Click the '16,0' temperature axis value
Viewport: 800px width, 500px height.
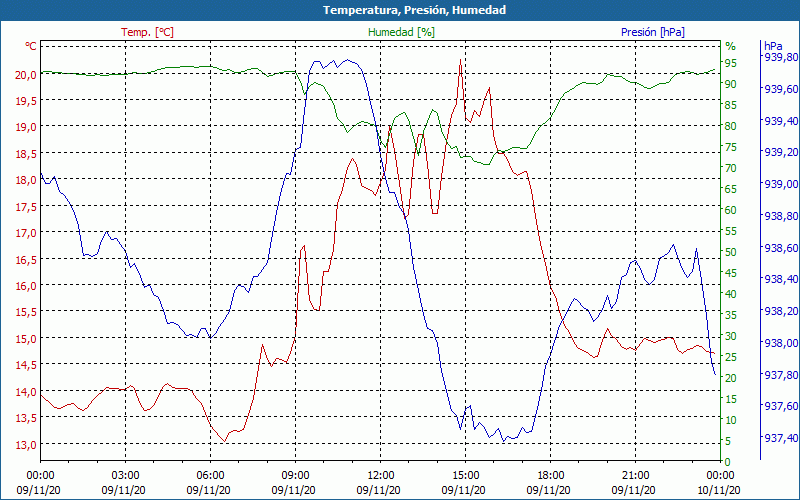pyautogui.click(x=26, y=286)
